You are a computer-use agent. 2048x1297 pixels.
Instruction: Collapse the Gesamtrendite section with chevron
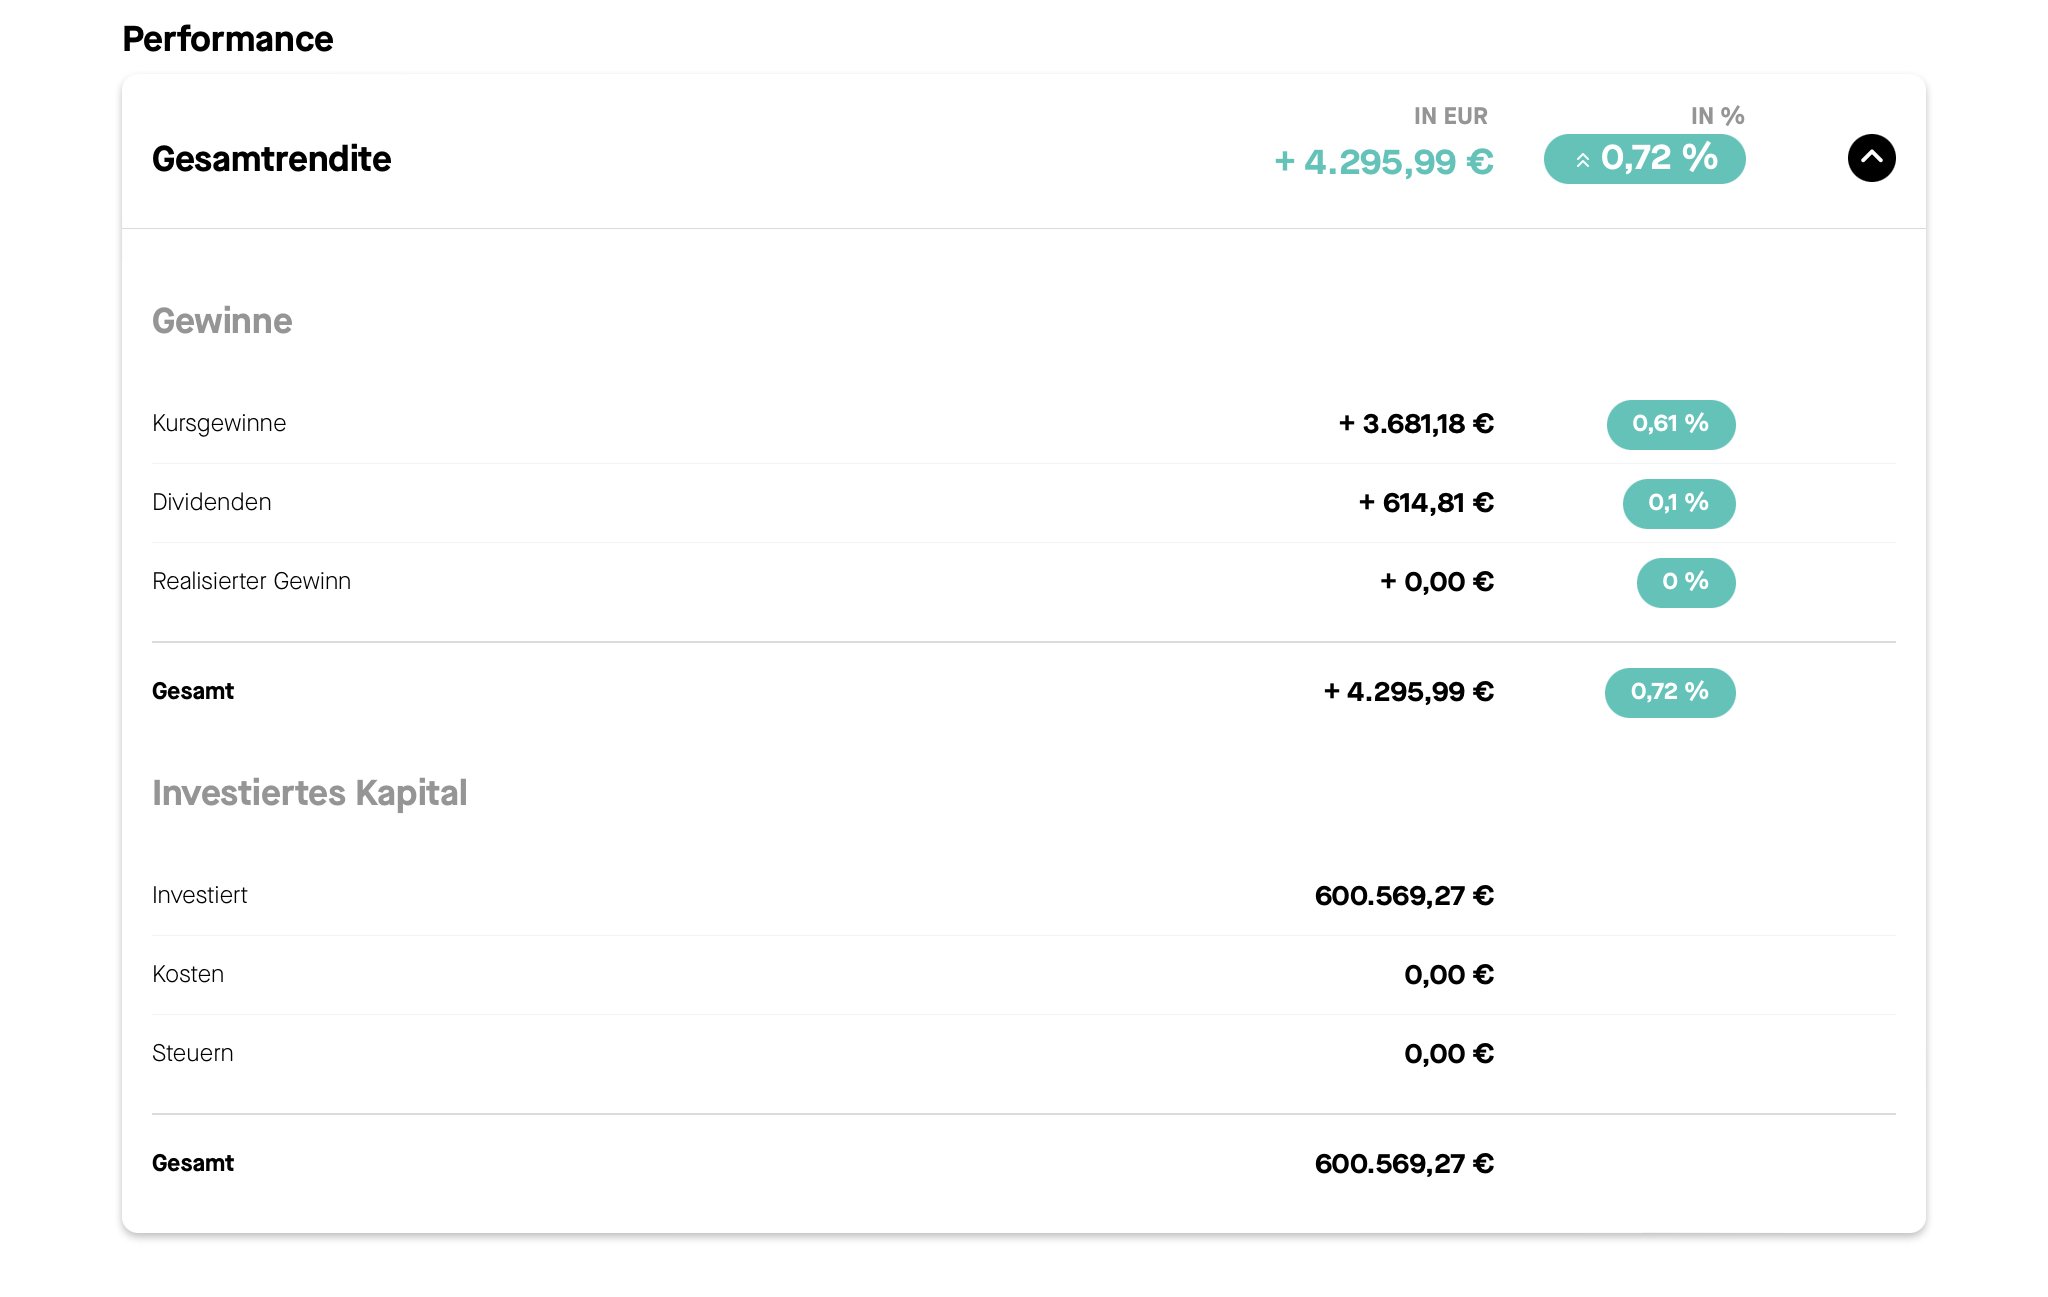click(1871, 158)
